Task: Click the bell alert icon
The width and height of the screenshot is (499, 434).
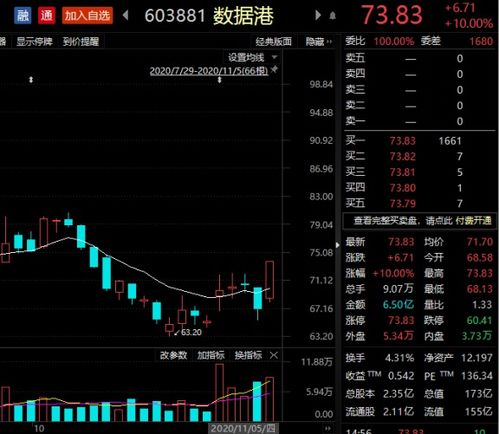Action: (333, 16)
